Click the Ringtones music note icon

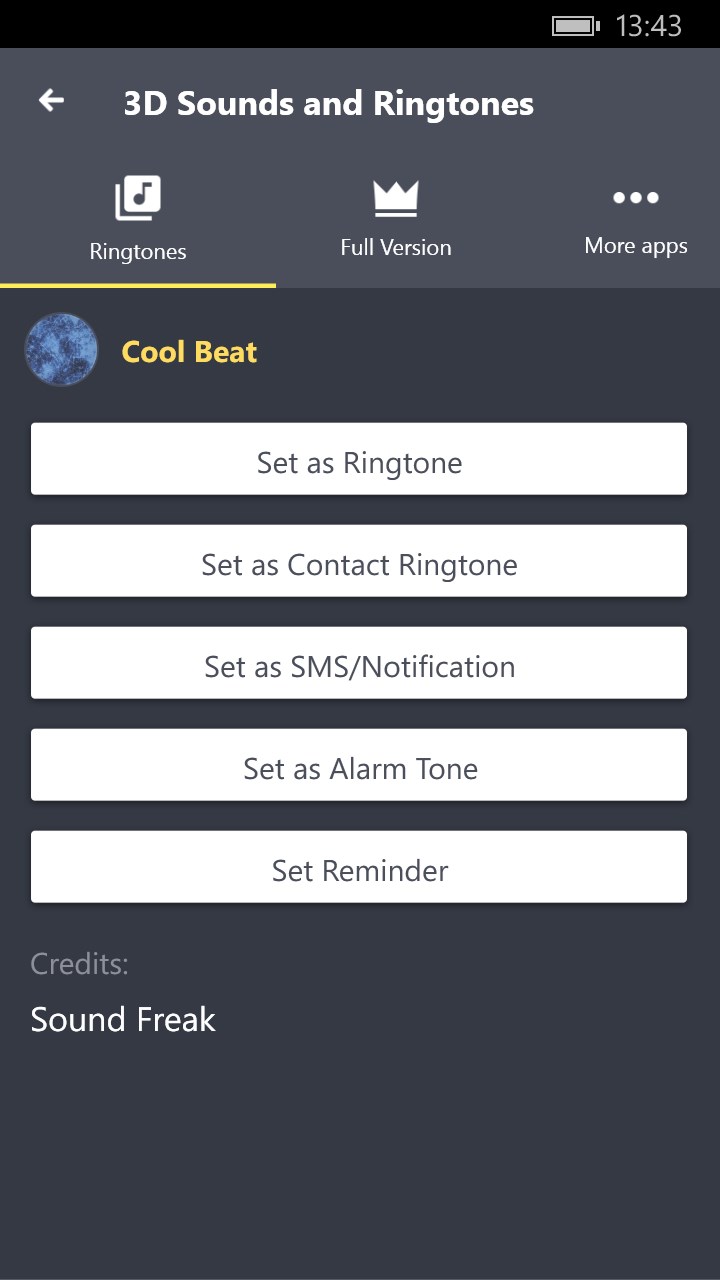(138, 197)
